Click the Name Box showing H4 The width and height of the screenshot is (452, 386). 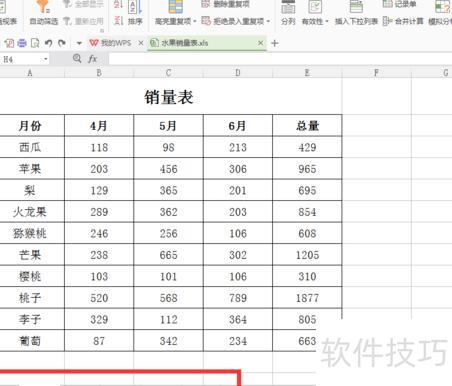(x=21, y=59)
